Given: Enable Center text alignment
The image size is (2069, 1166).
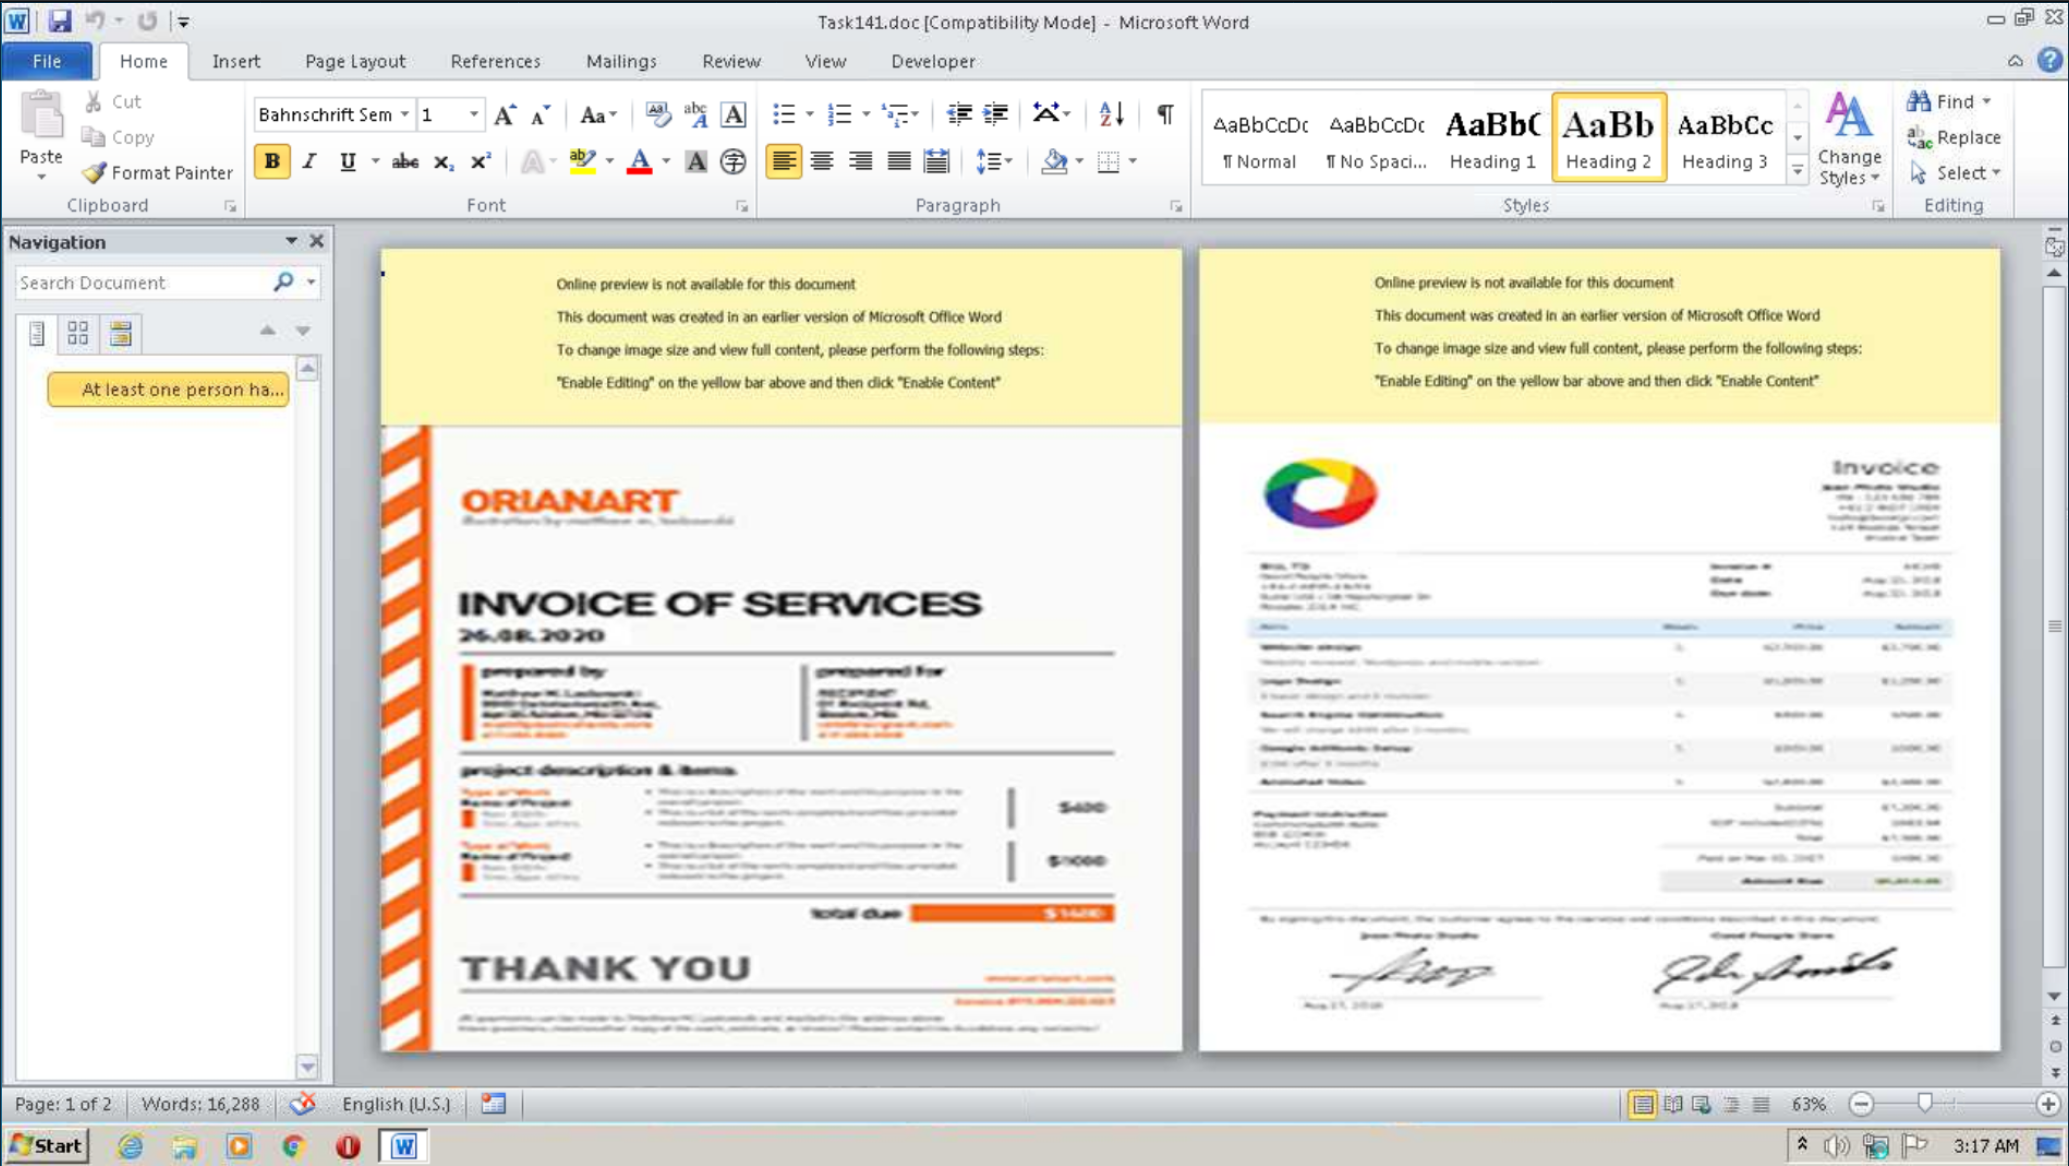Looking at the screenshot, I should tap(822, 161).
